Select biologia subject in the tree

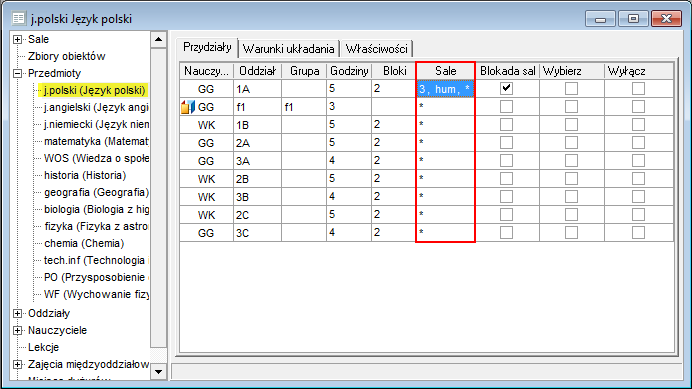pyautogui.click(x=96, y=209)
